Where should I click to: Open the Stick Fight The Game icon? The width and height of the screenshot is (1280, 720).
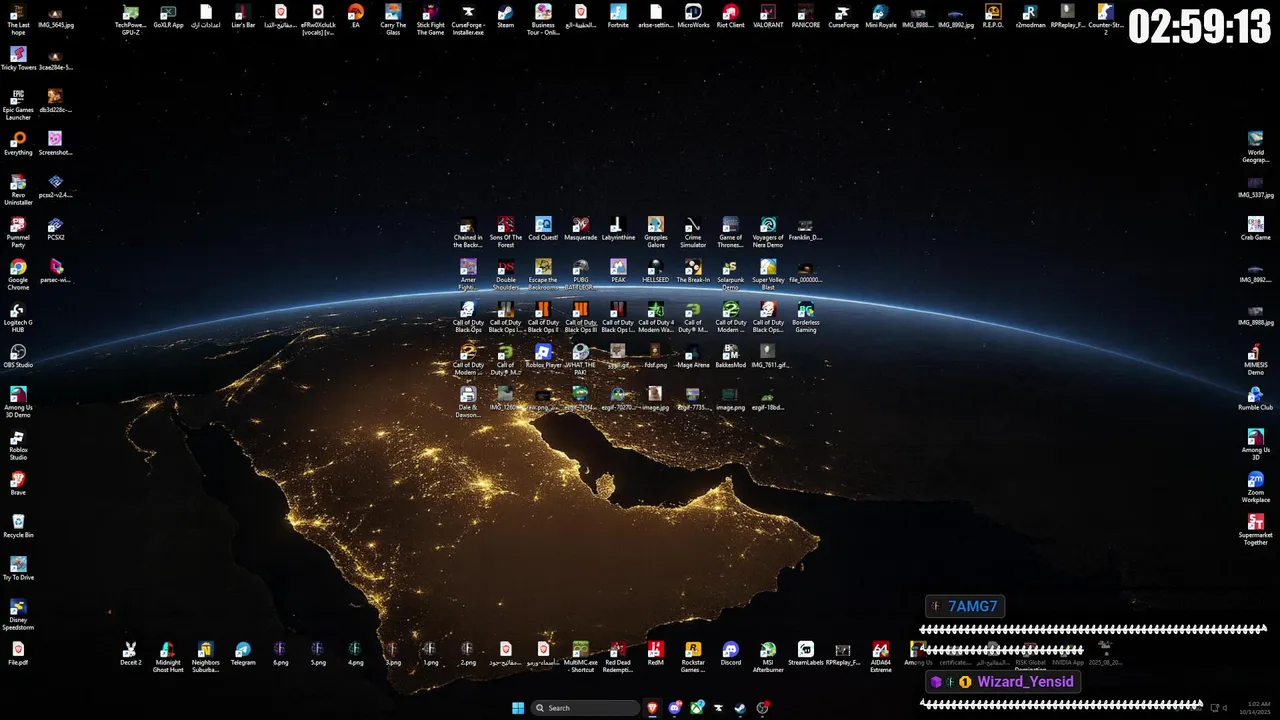431,19
